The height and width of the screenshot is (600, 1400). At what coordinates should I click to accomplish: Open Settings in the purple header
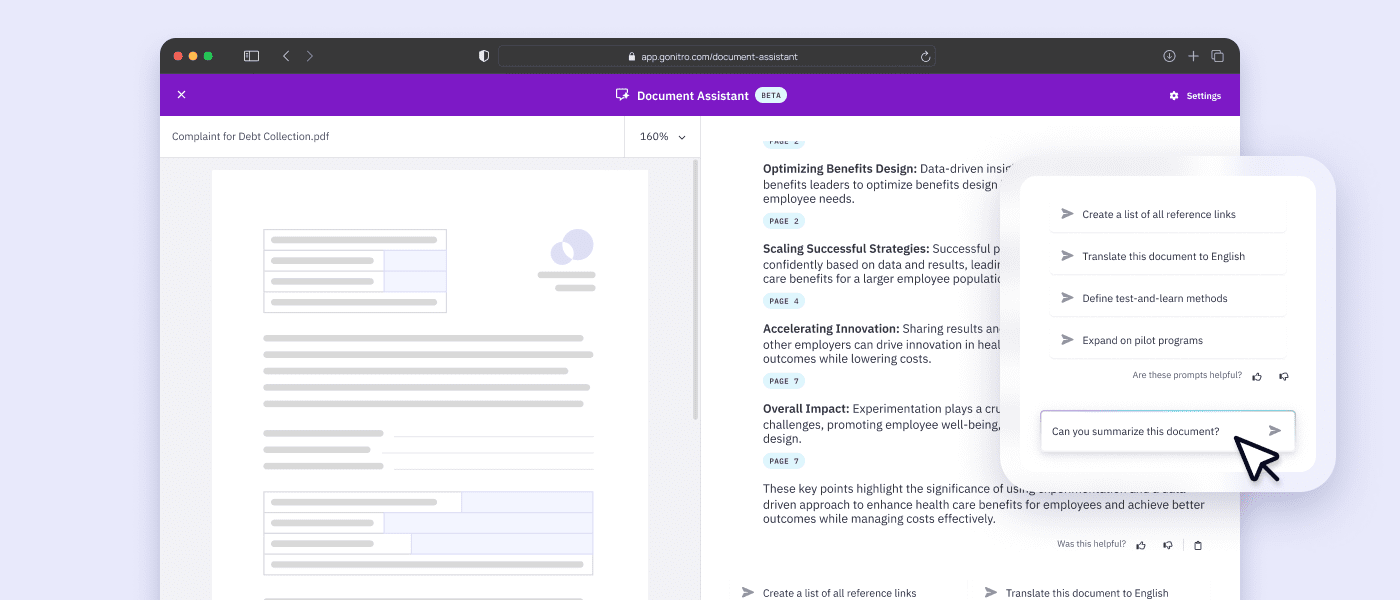[x=1195, y=96]
